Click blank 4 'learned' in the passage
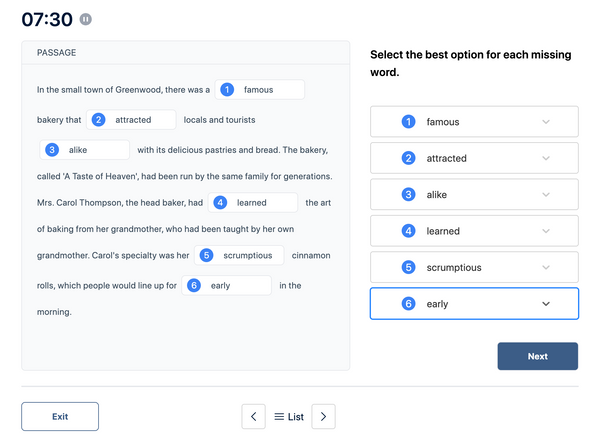Viewport: 600px width, 442px height. click(253, 202)
